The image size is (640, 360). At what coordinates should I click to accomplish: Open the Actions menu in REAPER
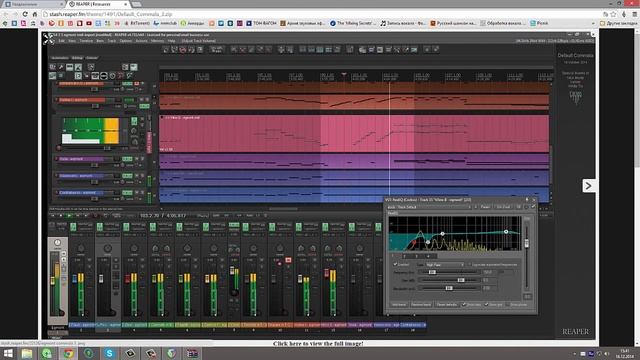point(141,41)
